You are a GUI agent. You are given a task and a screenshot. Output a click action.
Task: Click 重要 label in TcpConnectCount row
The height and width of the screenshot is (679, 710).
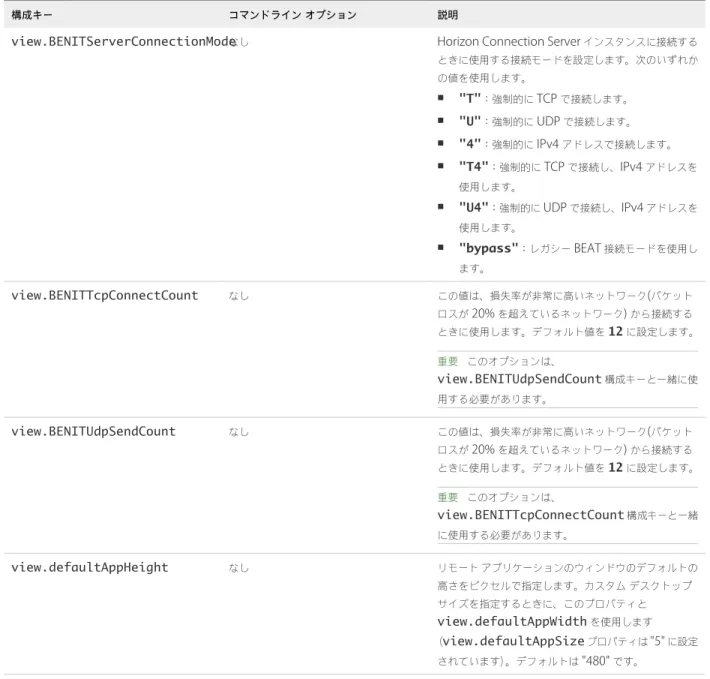[448, 361]
